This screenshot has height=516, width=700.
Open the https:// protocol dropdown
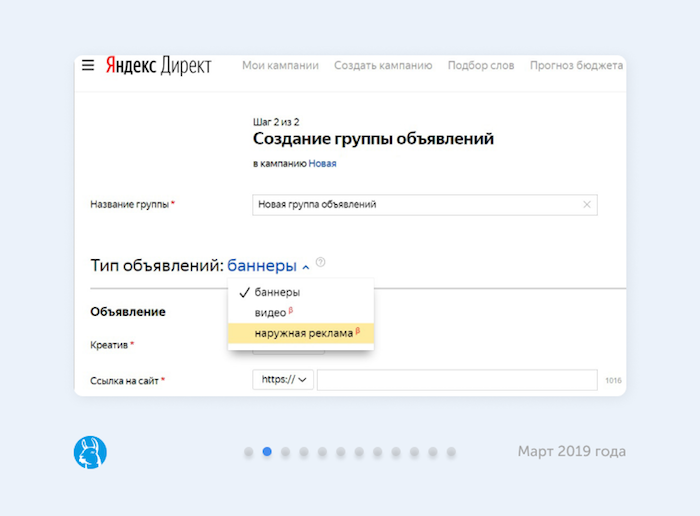283,380
